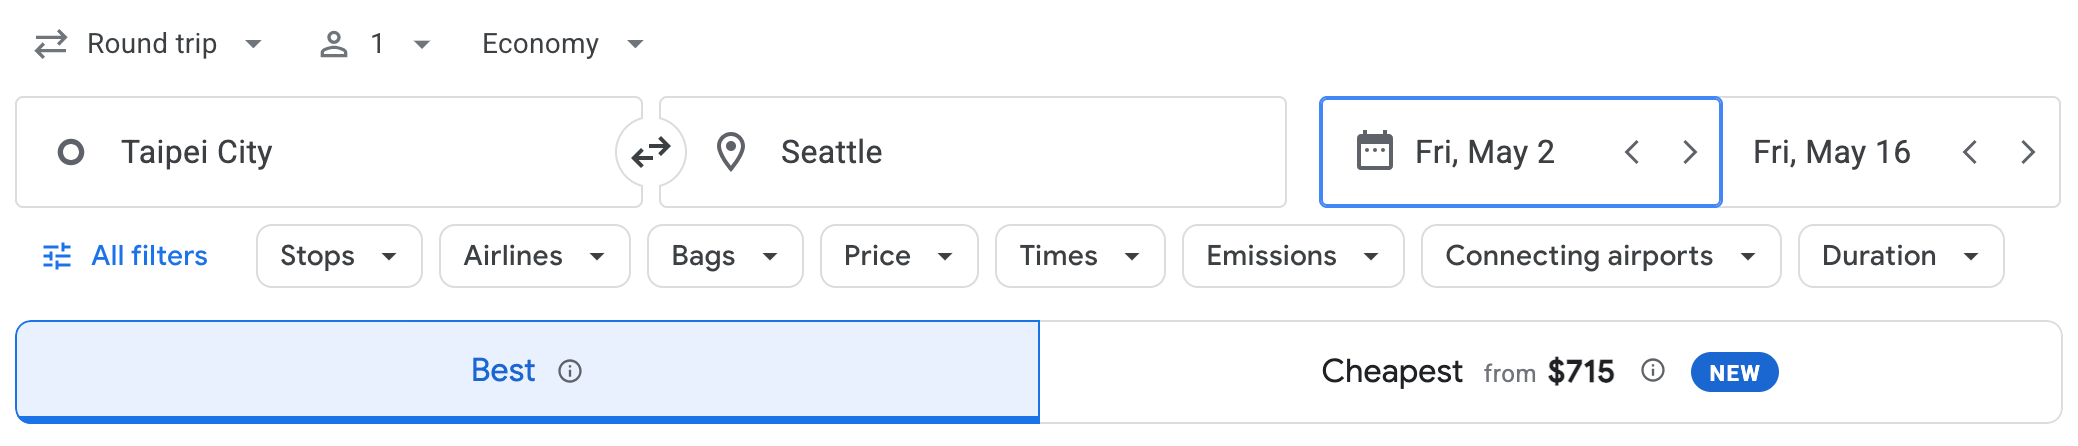Move return date one day earlier
Viewport: 2078px width, 446px height.
pos(1970,152)
